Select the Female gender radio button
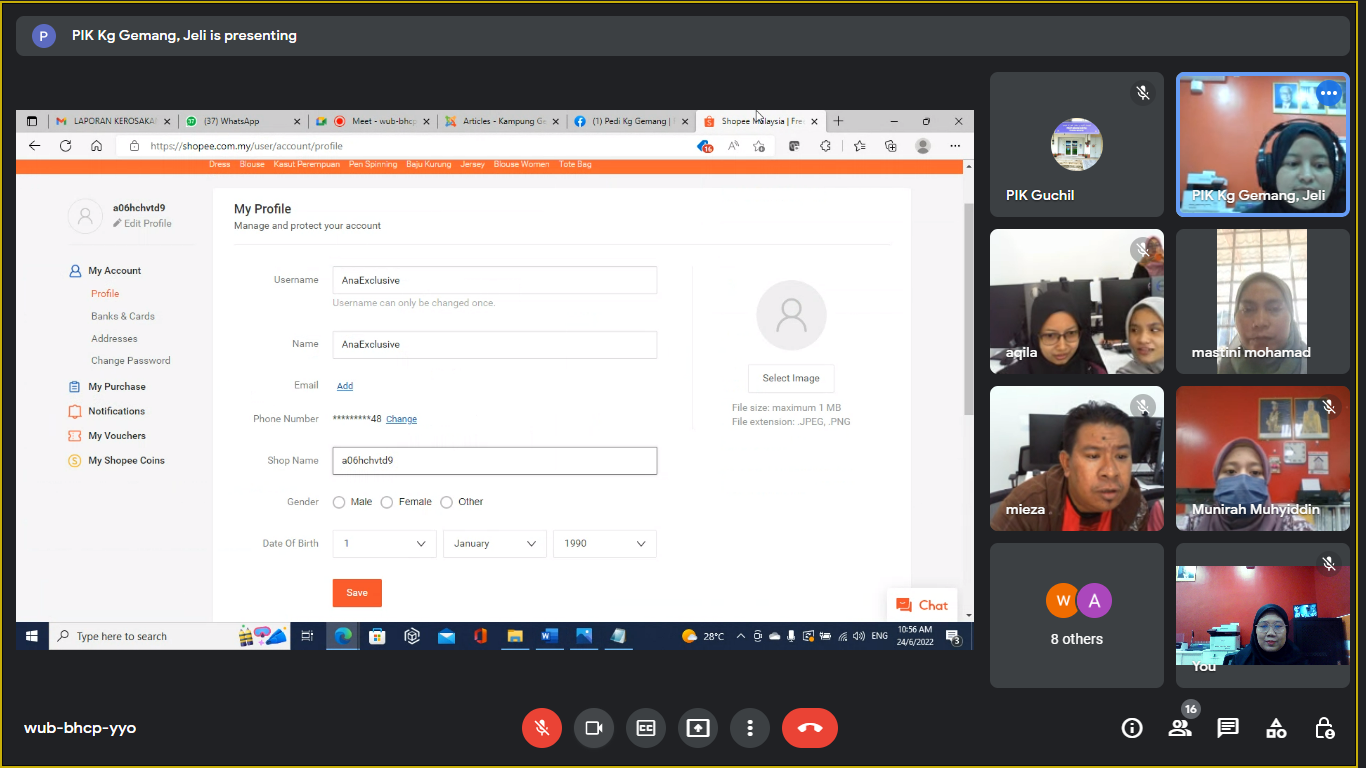 point(387,502)
